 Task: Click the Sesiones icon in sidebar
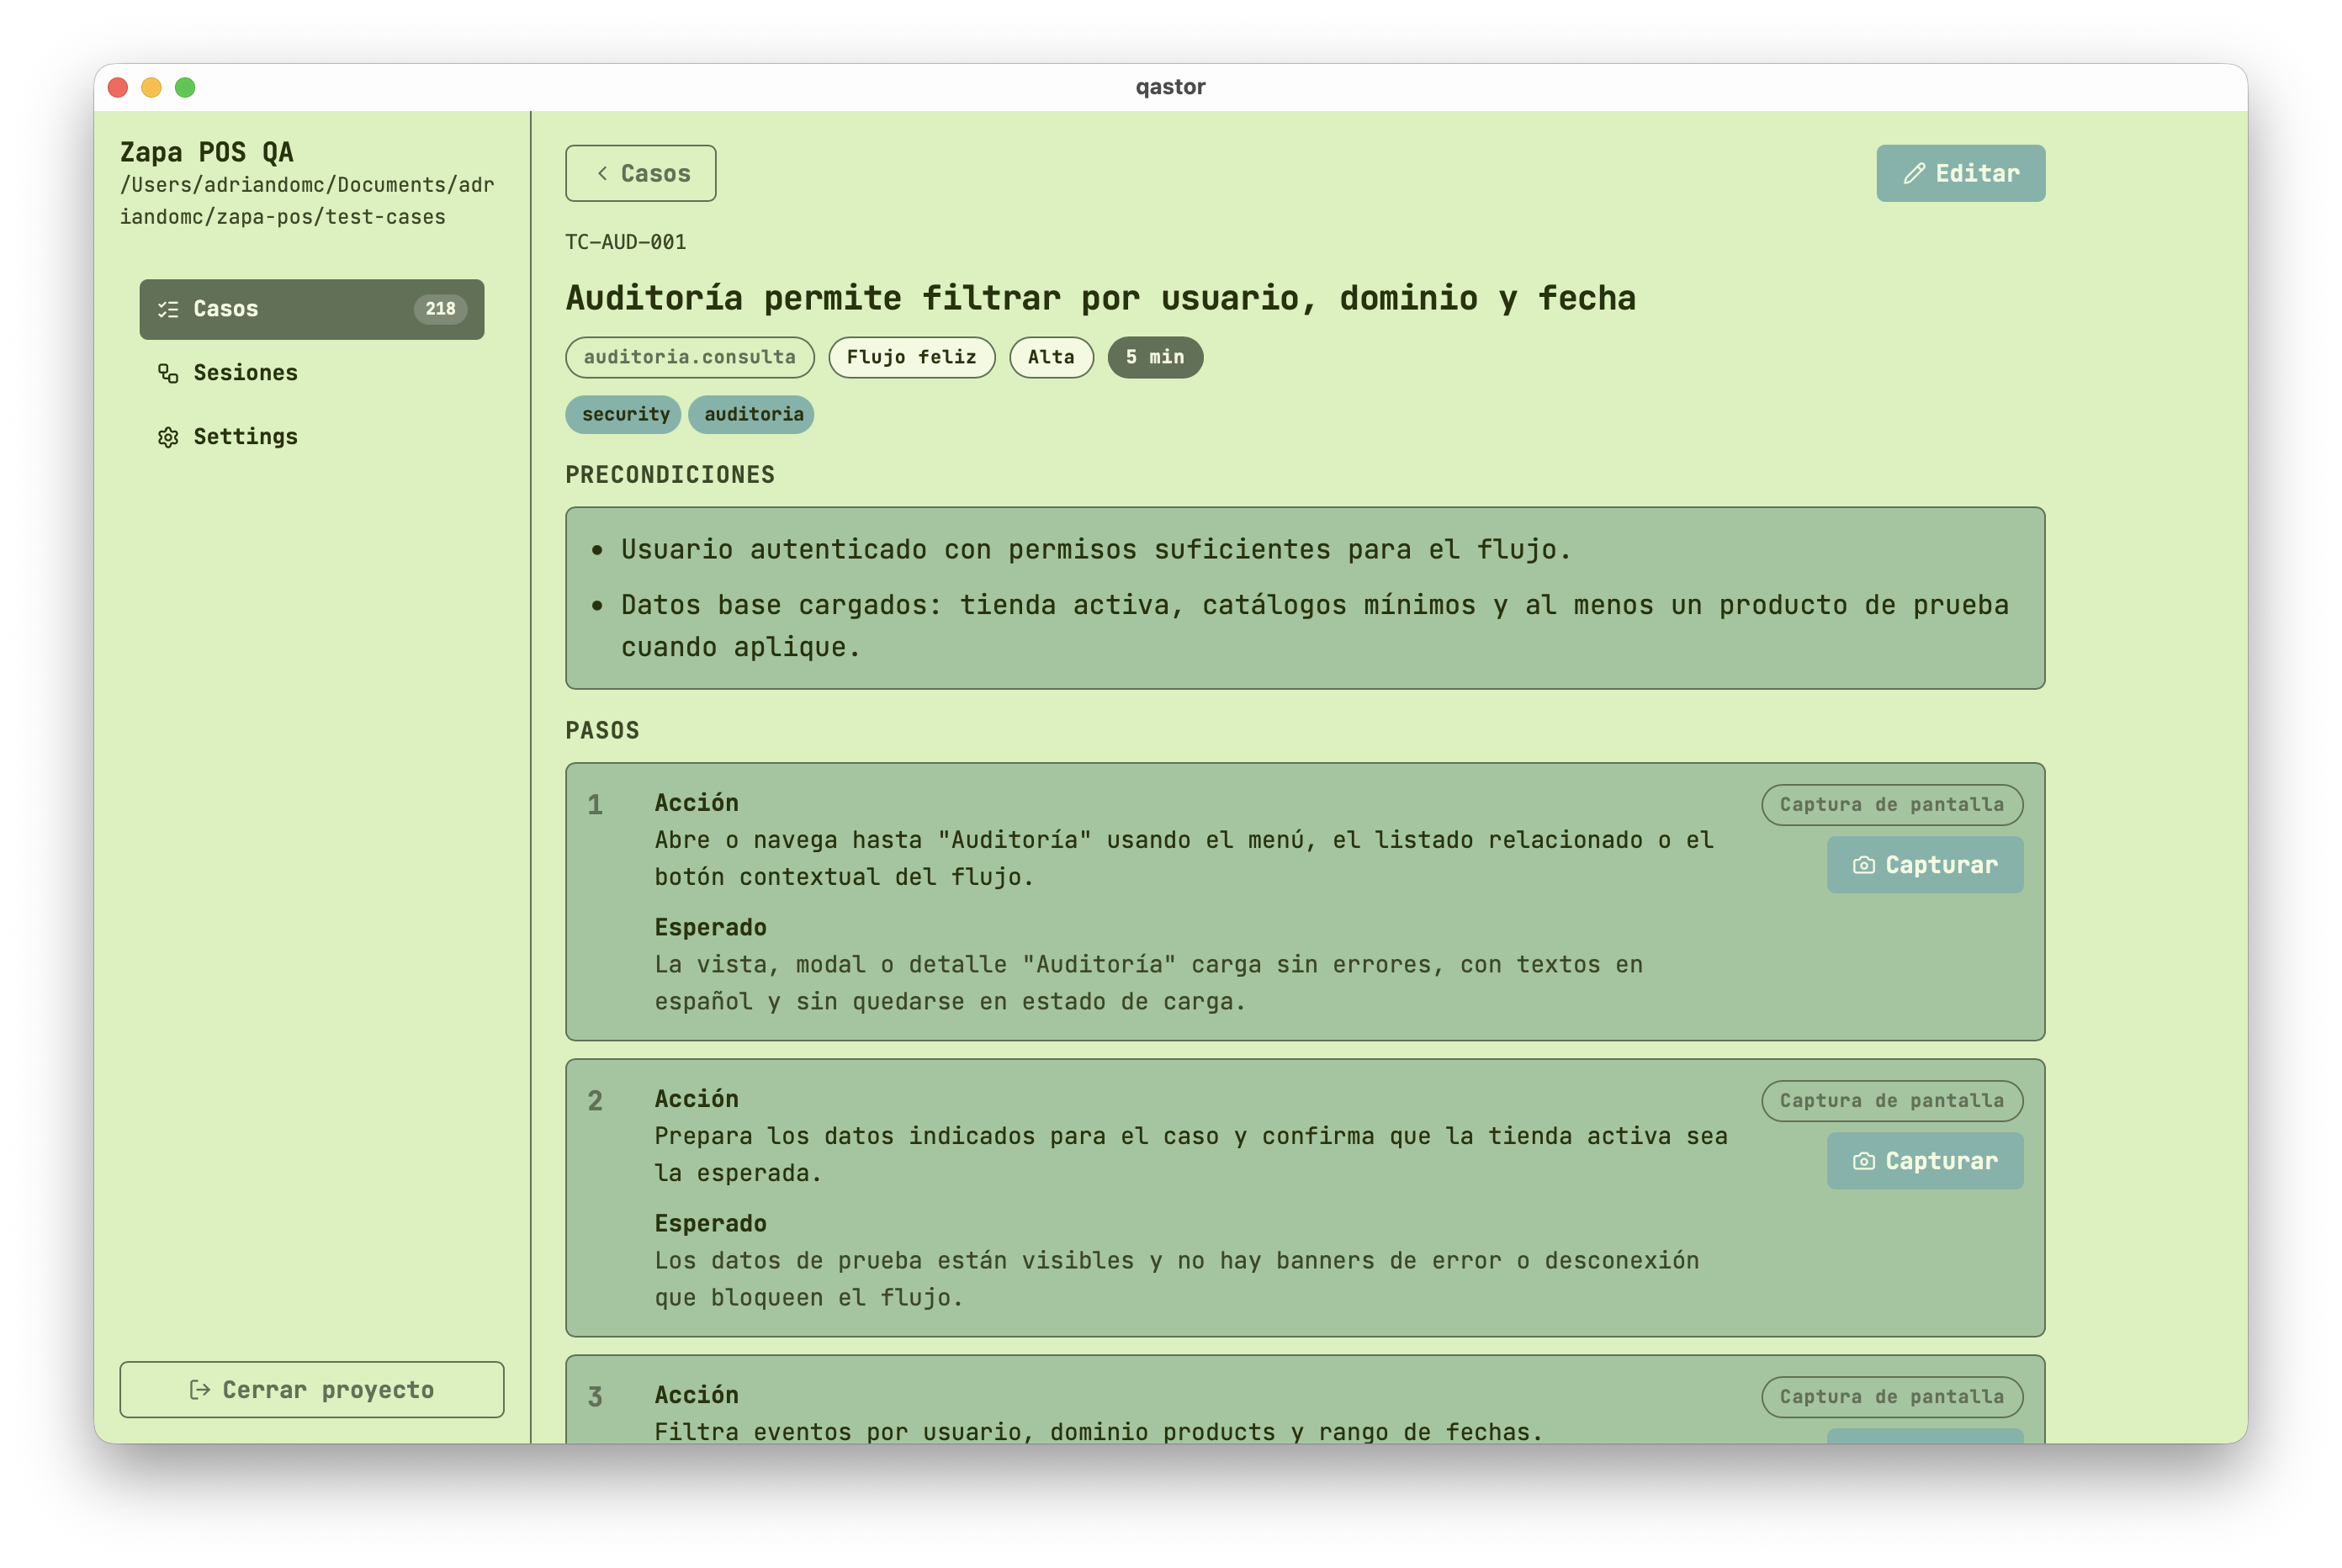[168, 373]
